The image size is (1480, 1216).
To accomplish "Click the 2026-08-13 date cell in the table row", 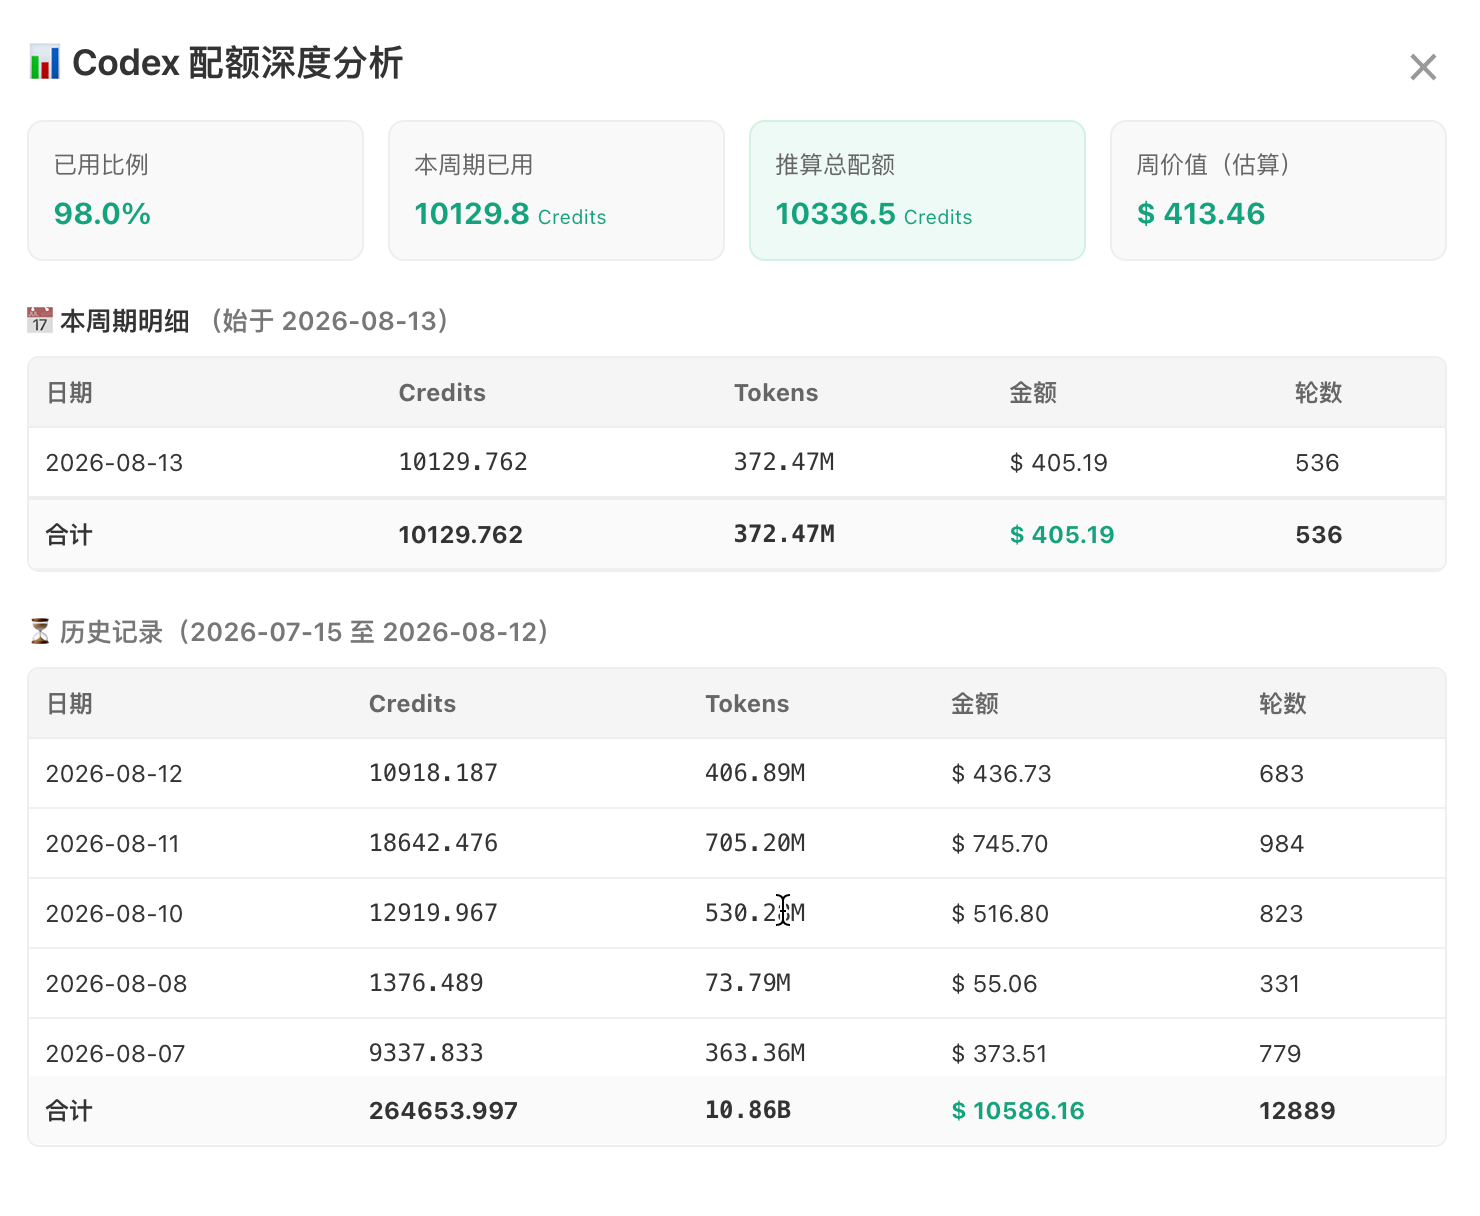I will tap(114, 463).
